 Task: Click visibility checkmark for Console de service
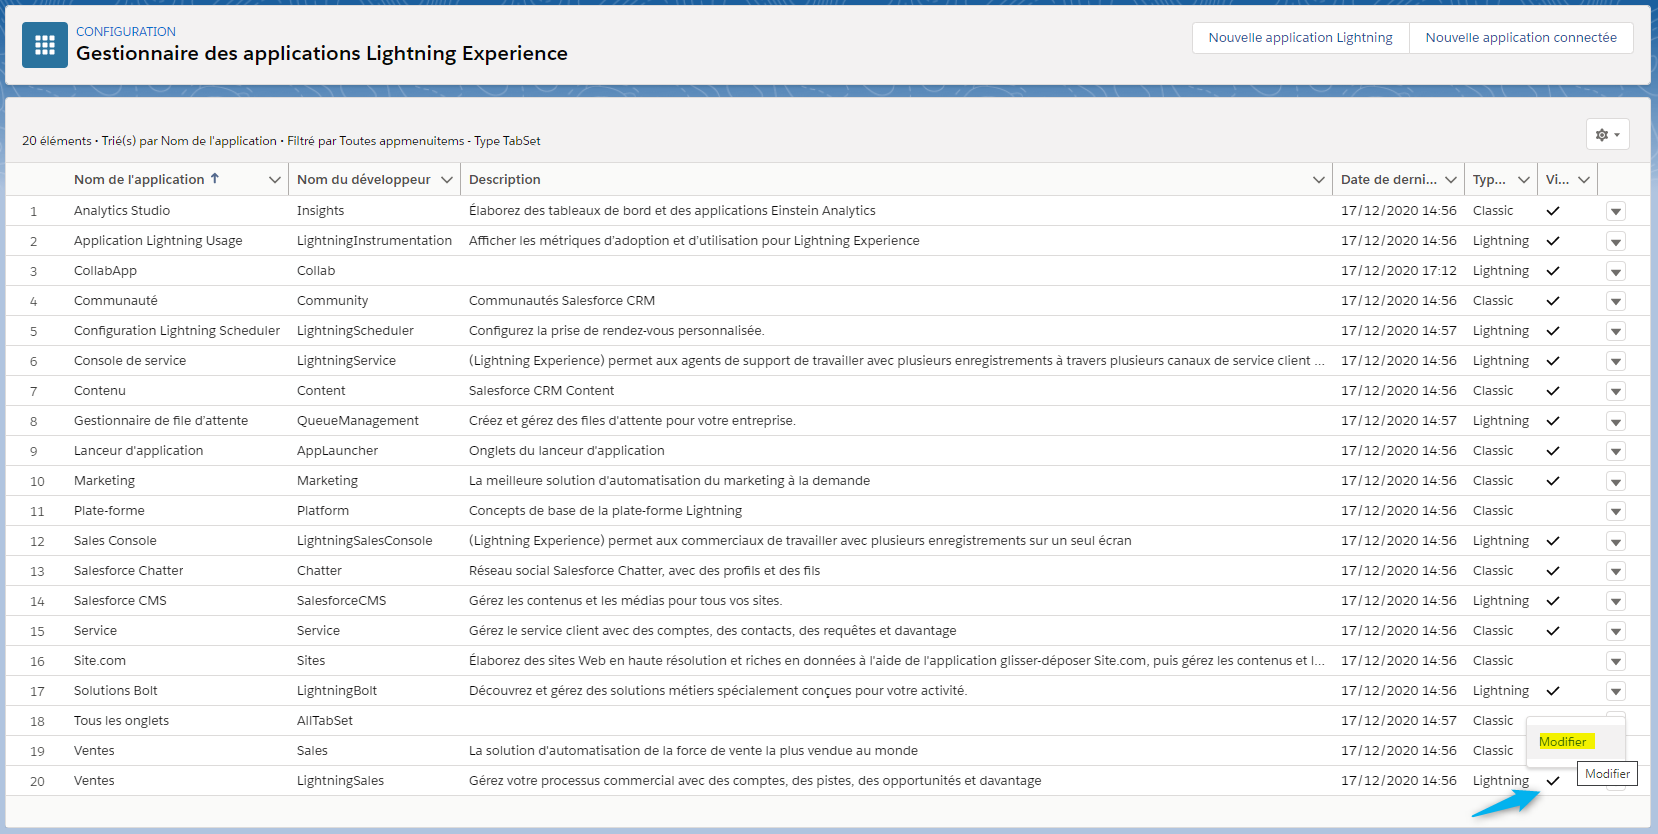pyautogui.click(x=1553, y=361)
